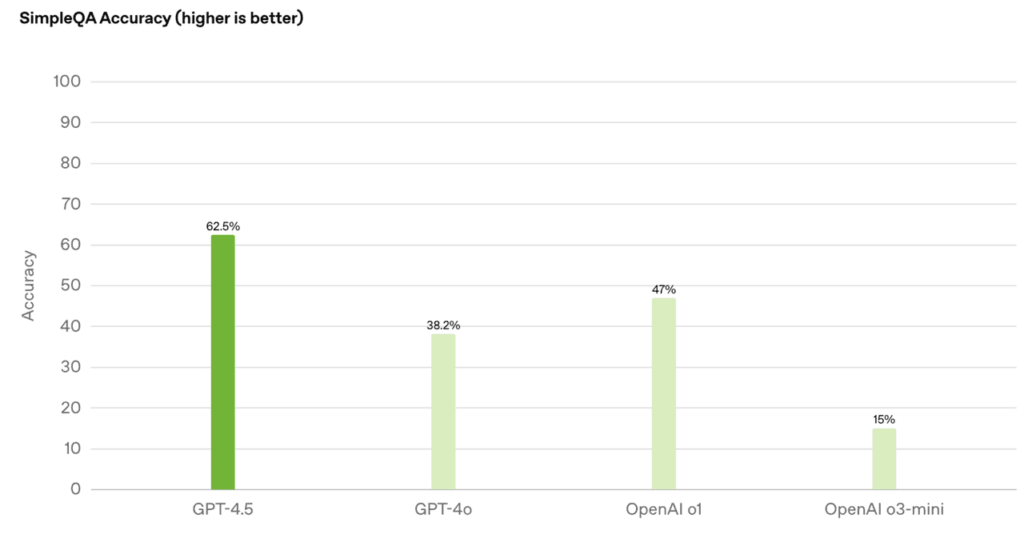Click the 62.5% value label
1024x542 pixels.
pyautogui.click(x=223, y=226)
